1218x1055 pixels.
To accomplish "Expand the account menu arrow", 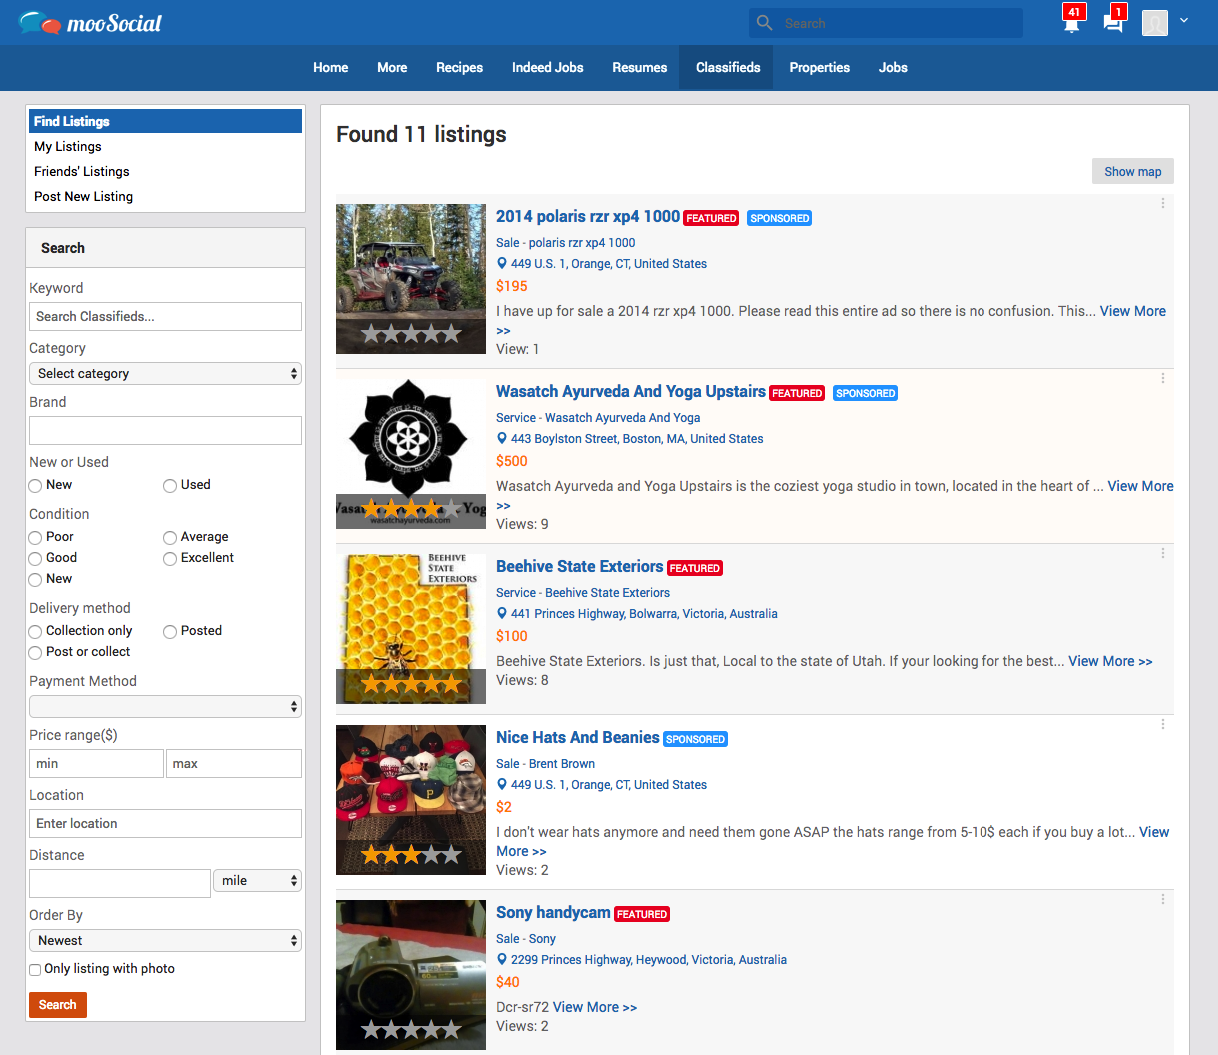I will coord(1184,20).
